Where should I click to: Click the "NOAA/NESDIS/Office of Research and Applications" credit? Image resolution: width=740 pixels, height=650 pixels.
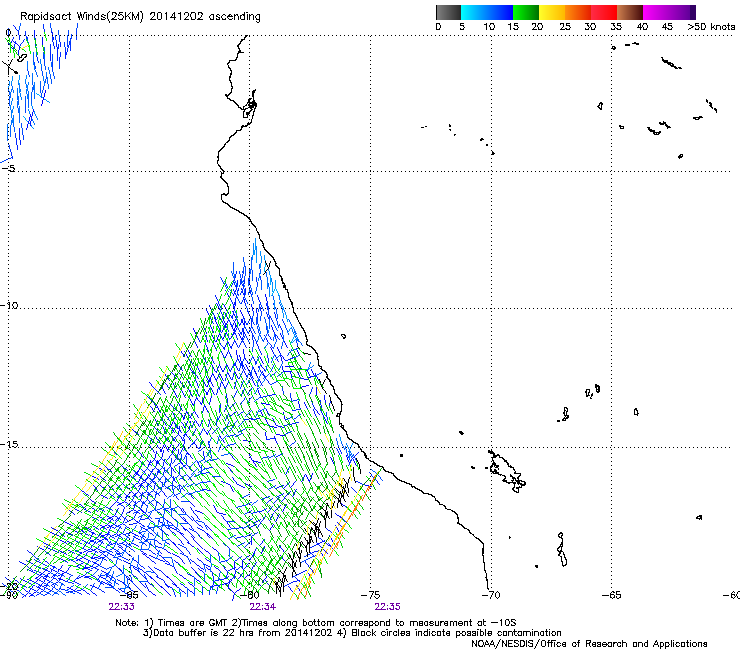click(589, 644)
